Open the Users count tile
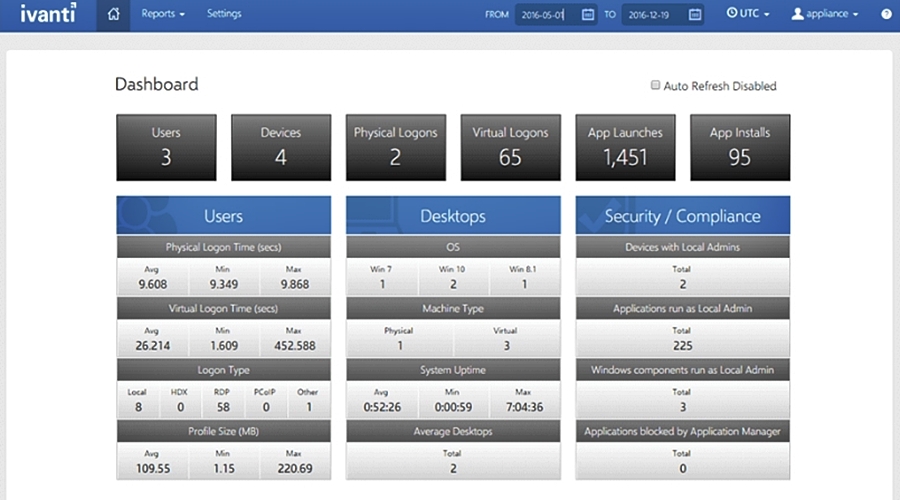The height and width of the screenshot is (500, 900). [x=166, y=148]
